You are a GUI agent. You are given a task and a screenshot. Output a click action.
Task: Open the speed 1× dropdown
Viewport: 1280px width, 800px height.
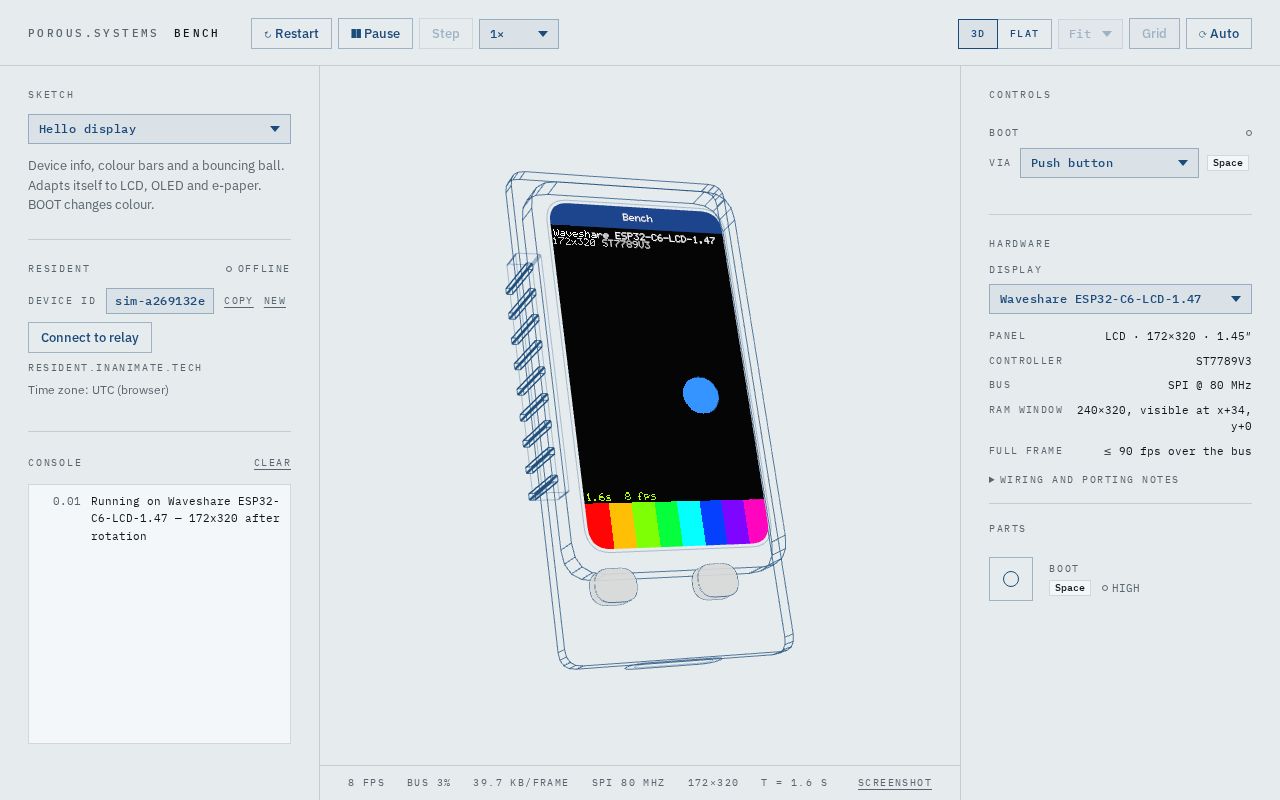tap(519, 34)
